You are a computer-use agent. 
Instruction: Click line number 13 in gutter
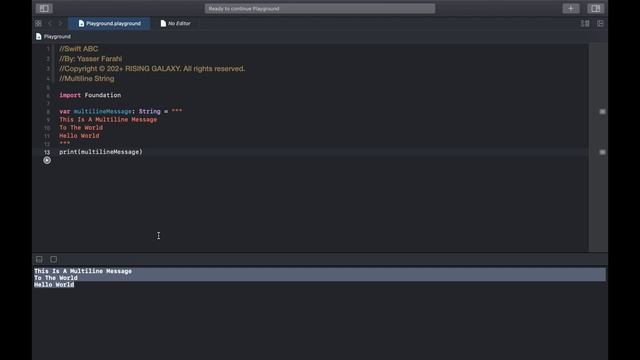(47, 152)
